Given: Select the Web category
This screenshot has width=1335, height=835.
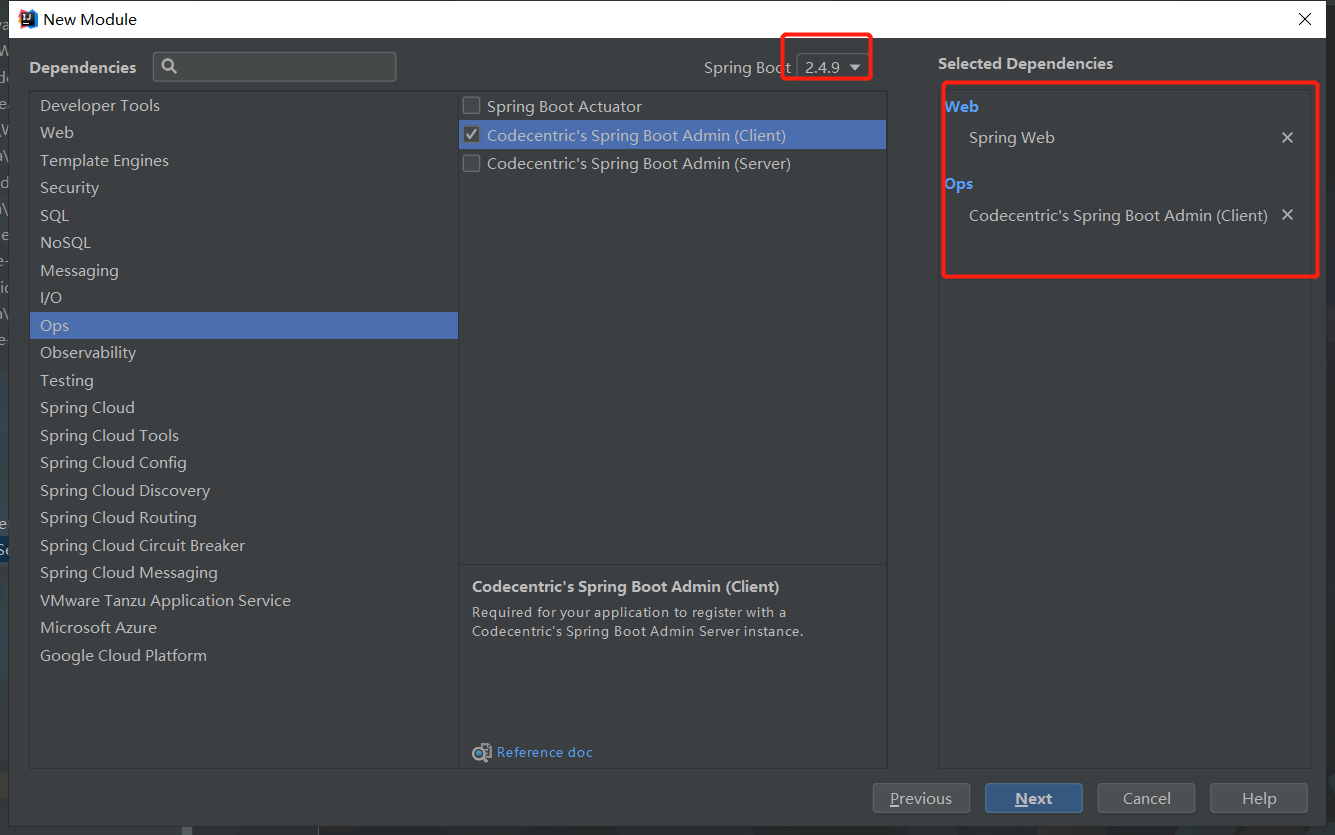Looking at the screenshot, I should pos(244,132).
